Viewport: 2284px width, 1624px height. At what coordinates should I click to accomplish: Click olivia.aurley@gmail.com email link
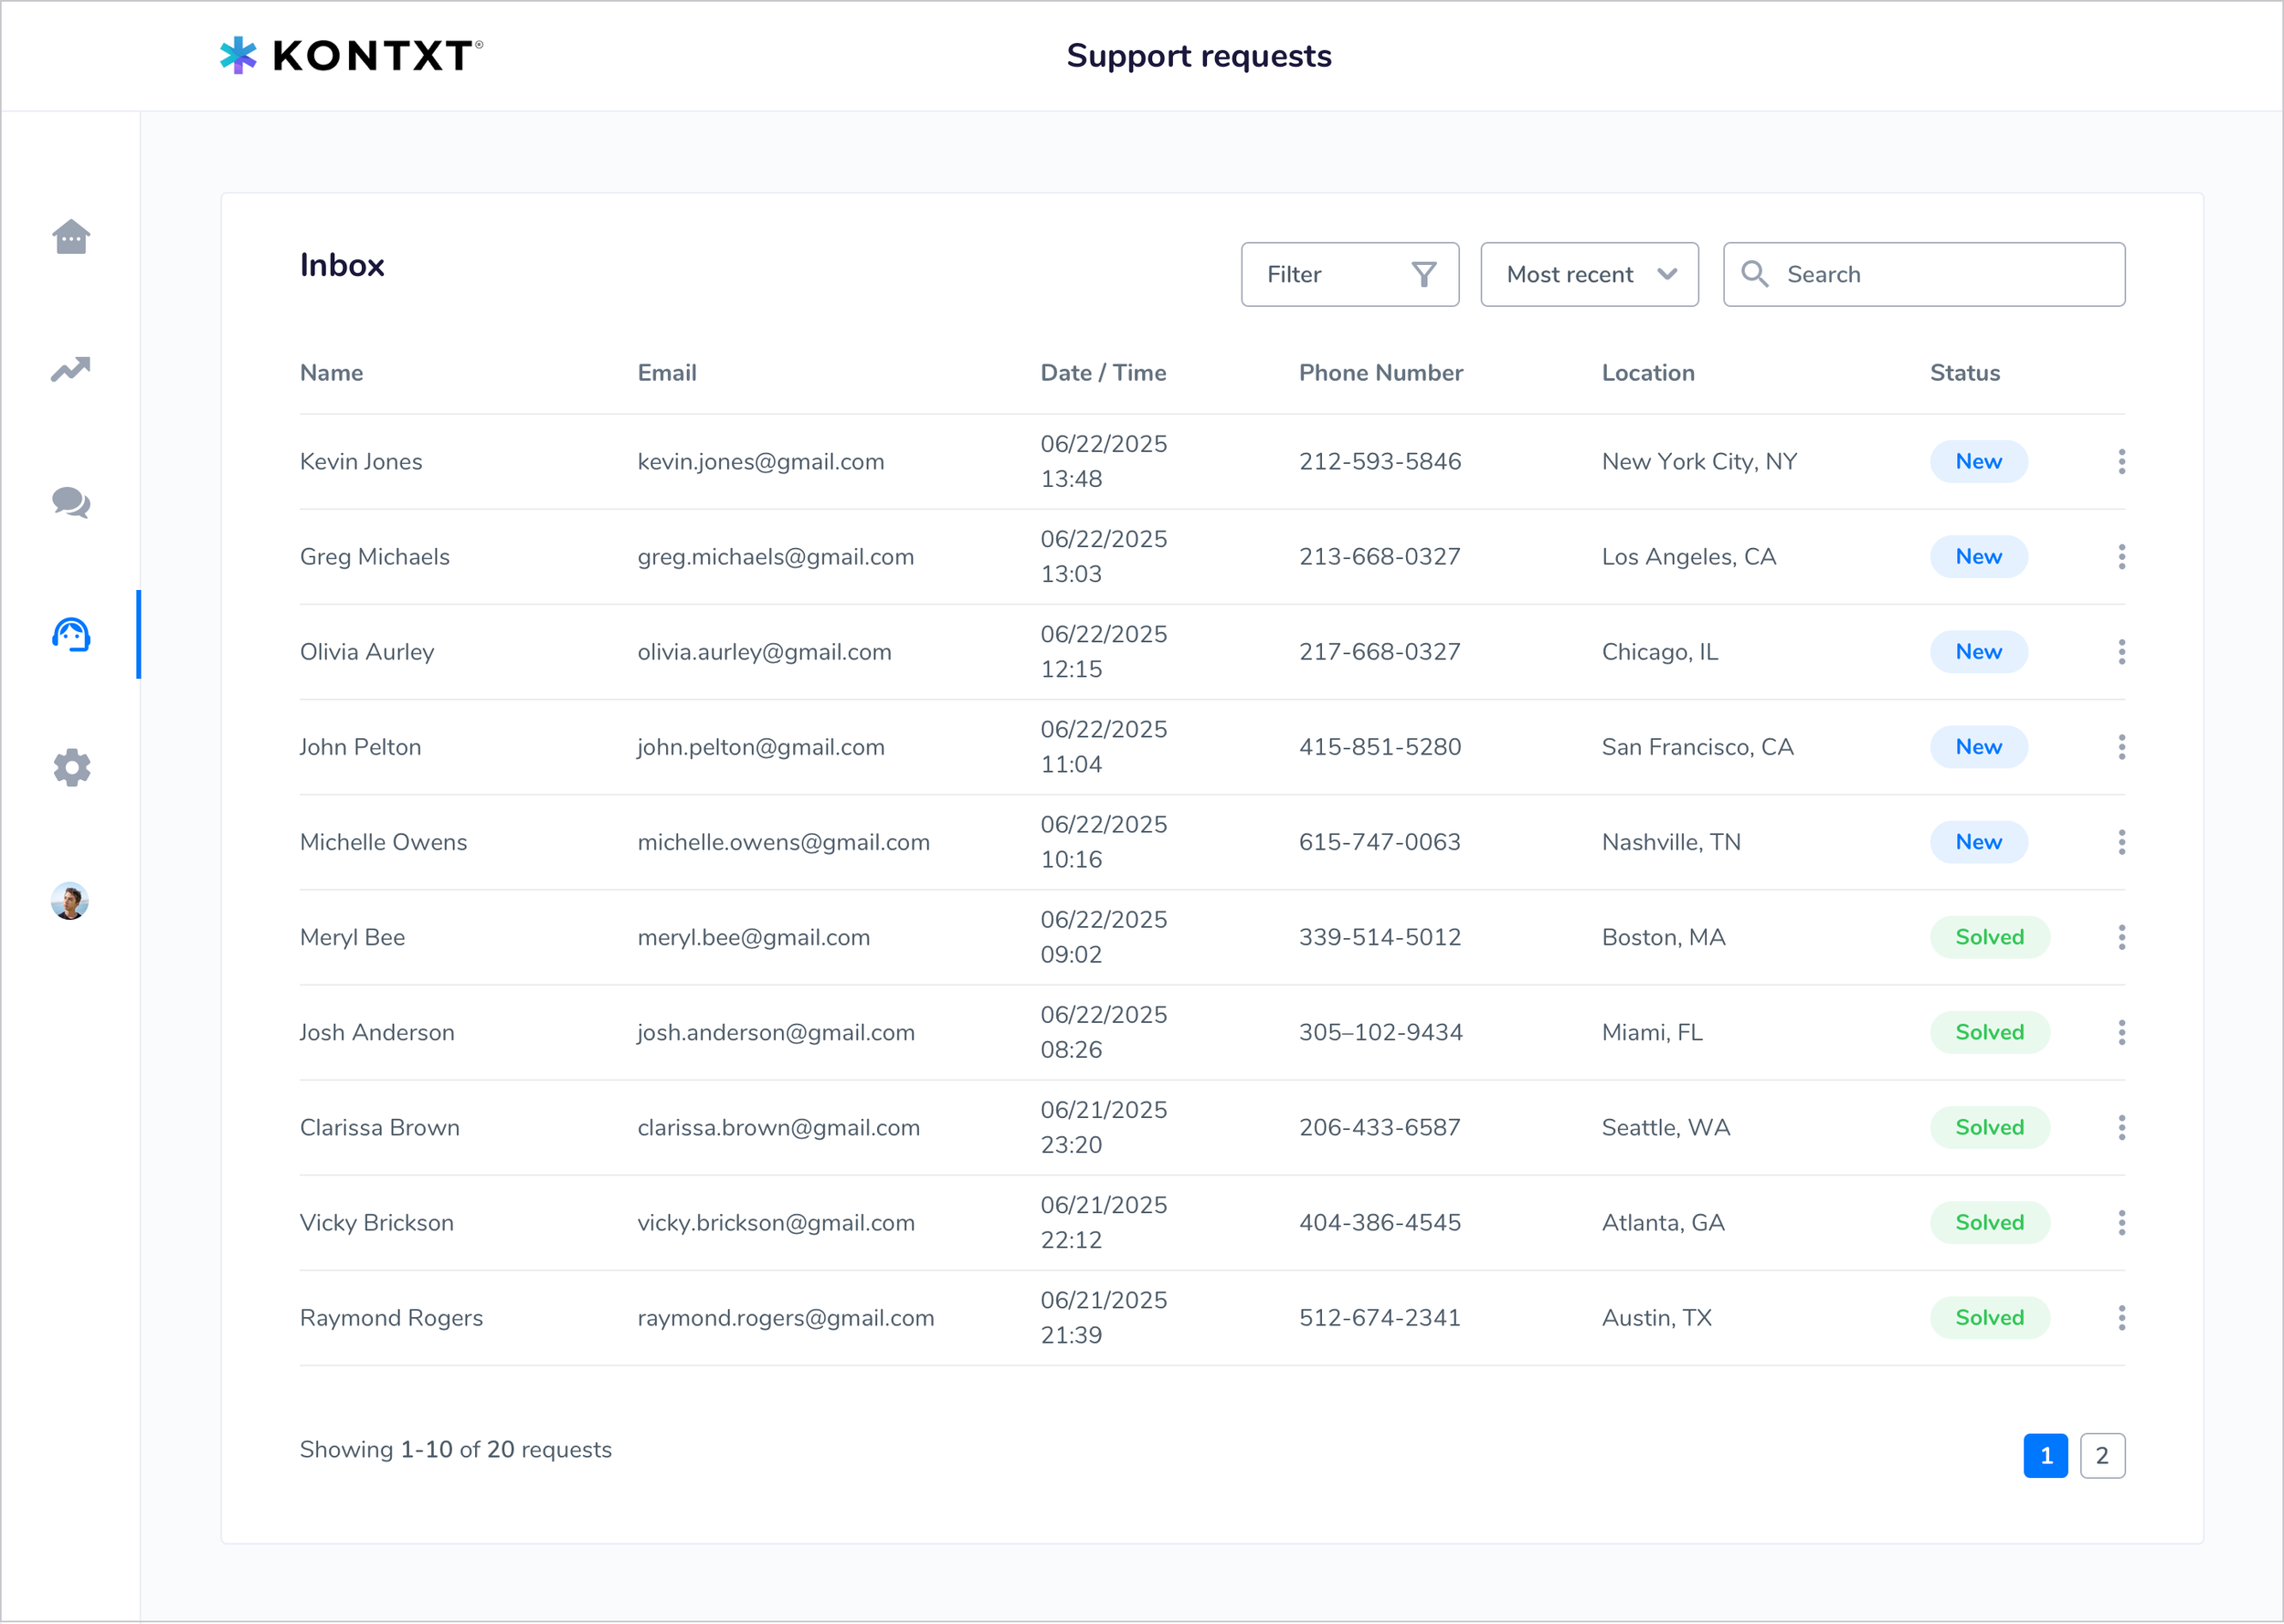[765, 651]
